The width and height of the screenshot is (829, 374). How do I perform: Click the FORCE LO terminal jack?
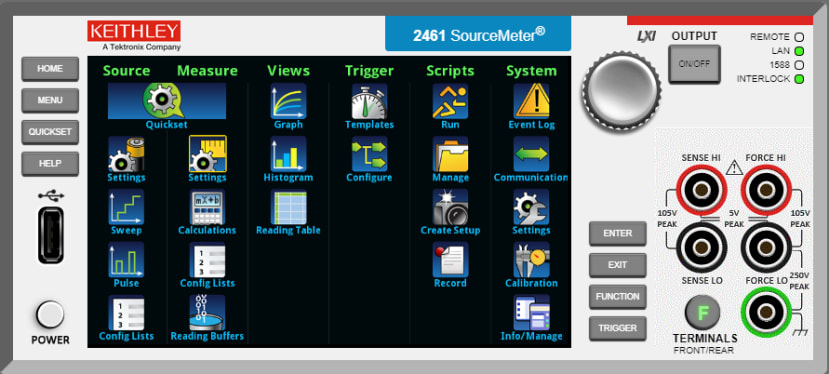pos(766,247)
